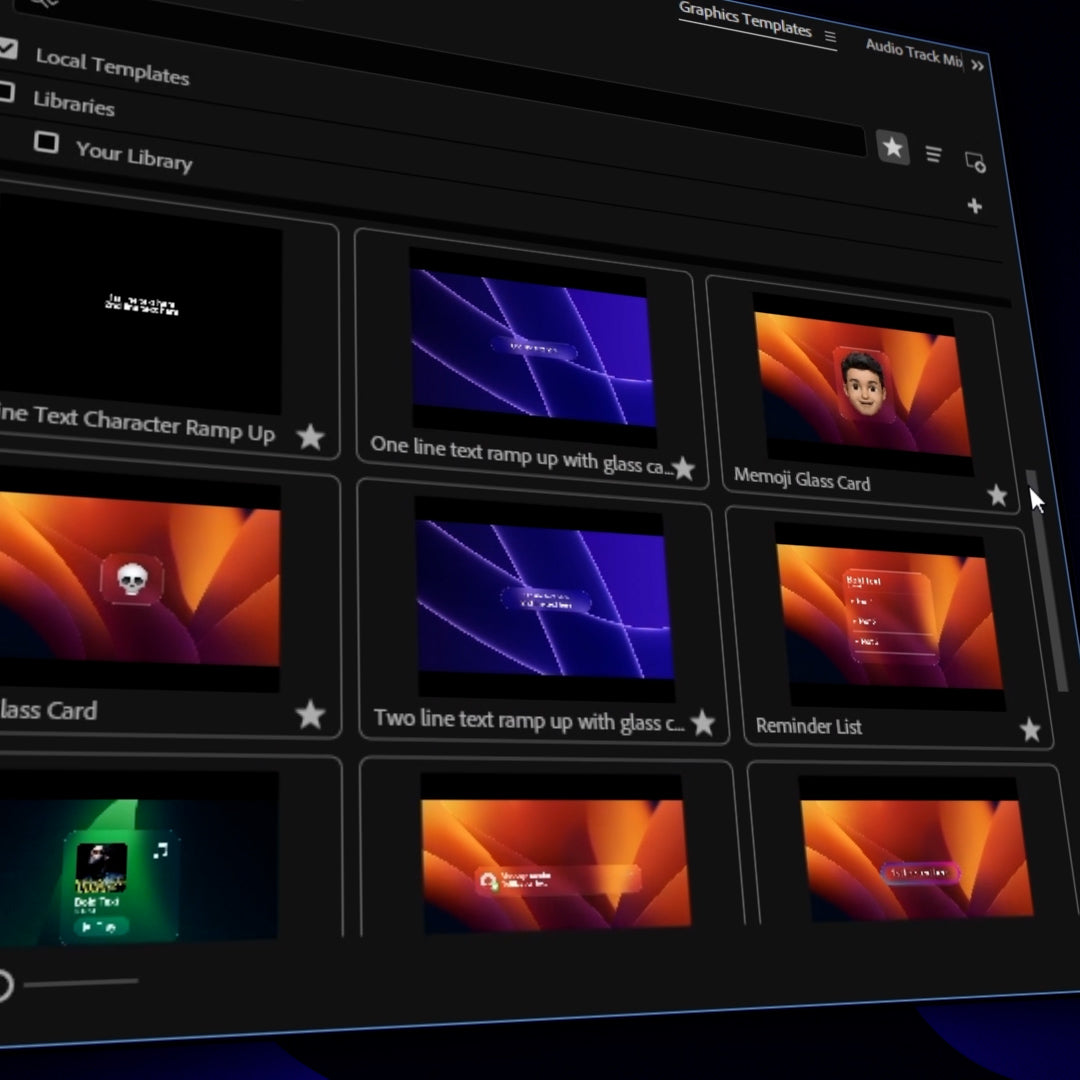Click 'Two line text ramp up with glass' label
The height and width of the screenshot is (1080, 1080).
pos(528,720)
